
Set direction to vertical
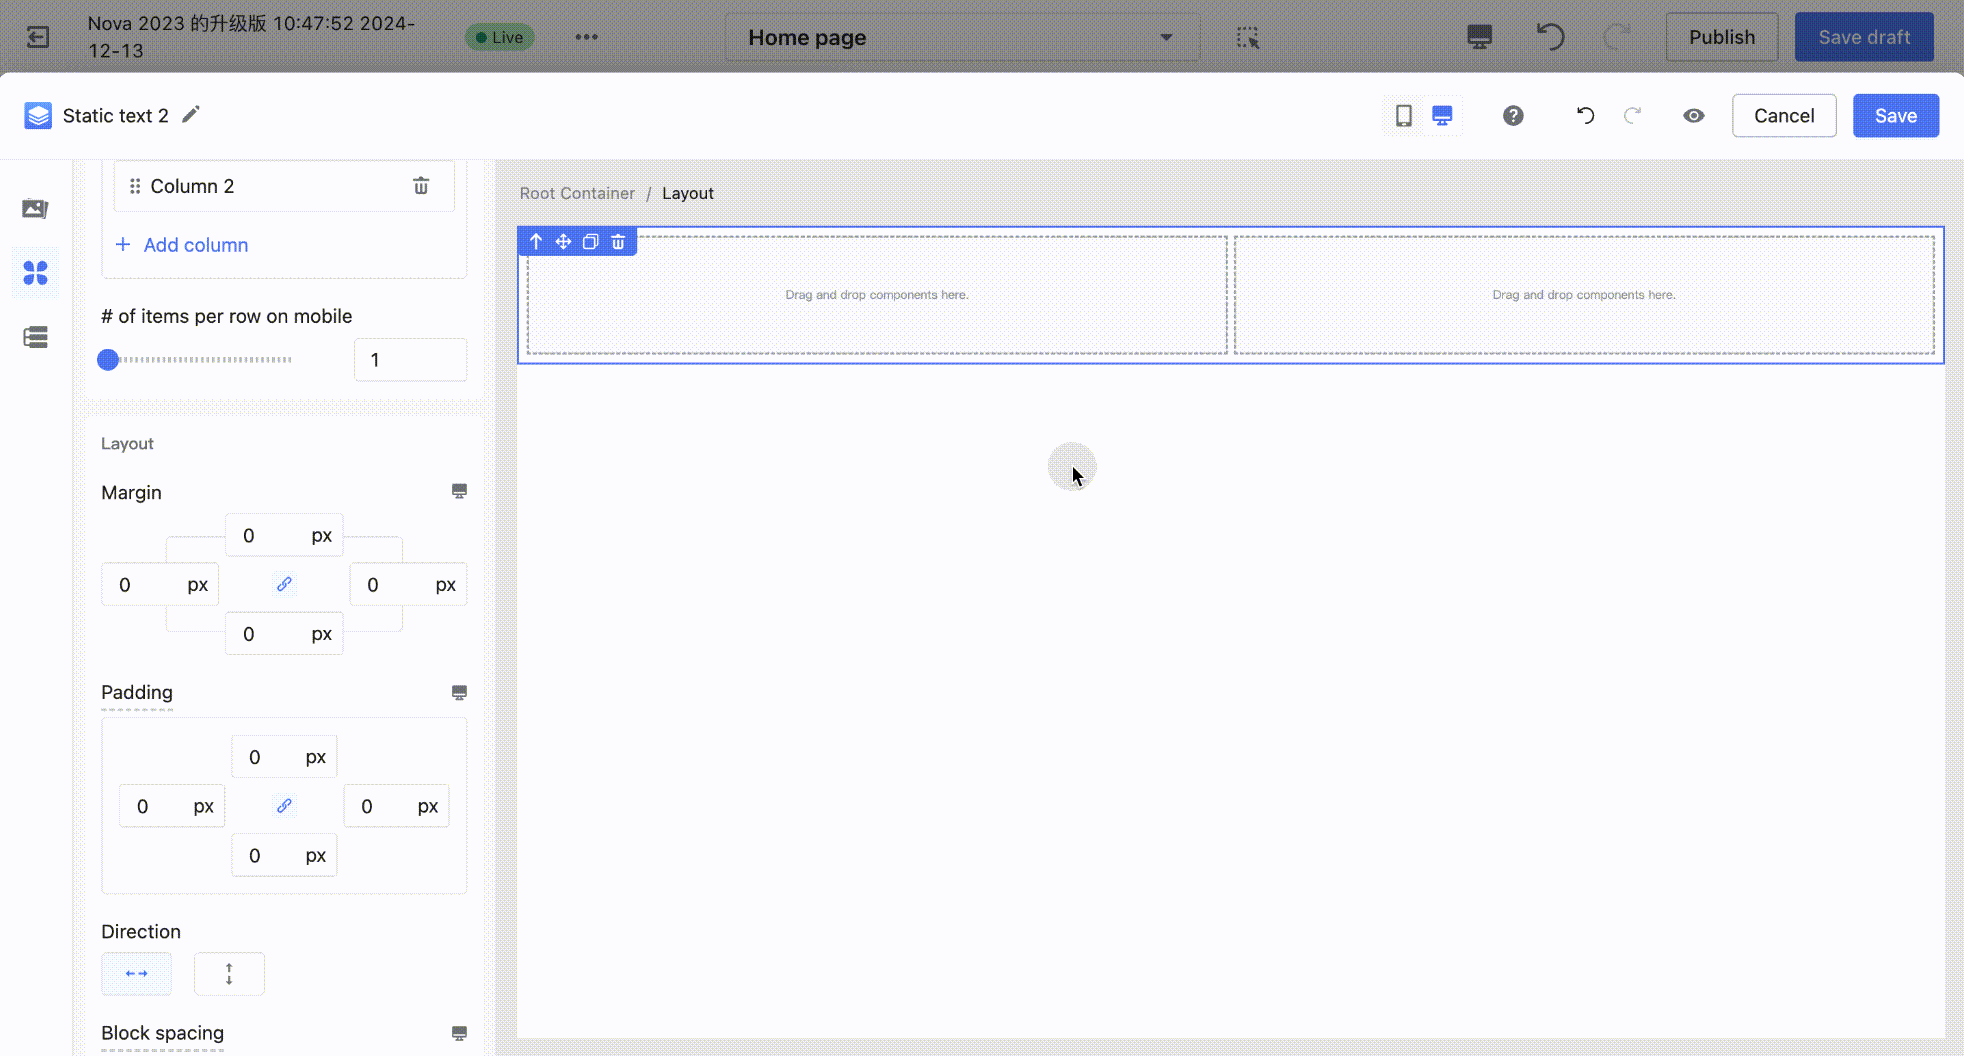[229, 974]
